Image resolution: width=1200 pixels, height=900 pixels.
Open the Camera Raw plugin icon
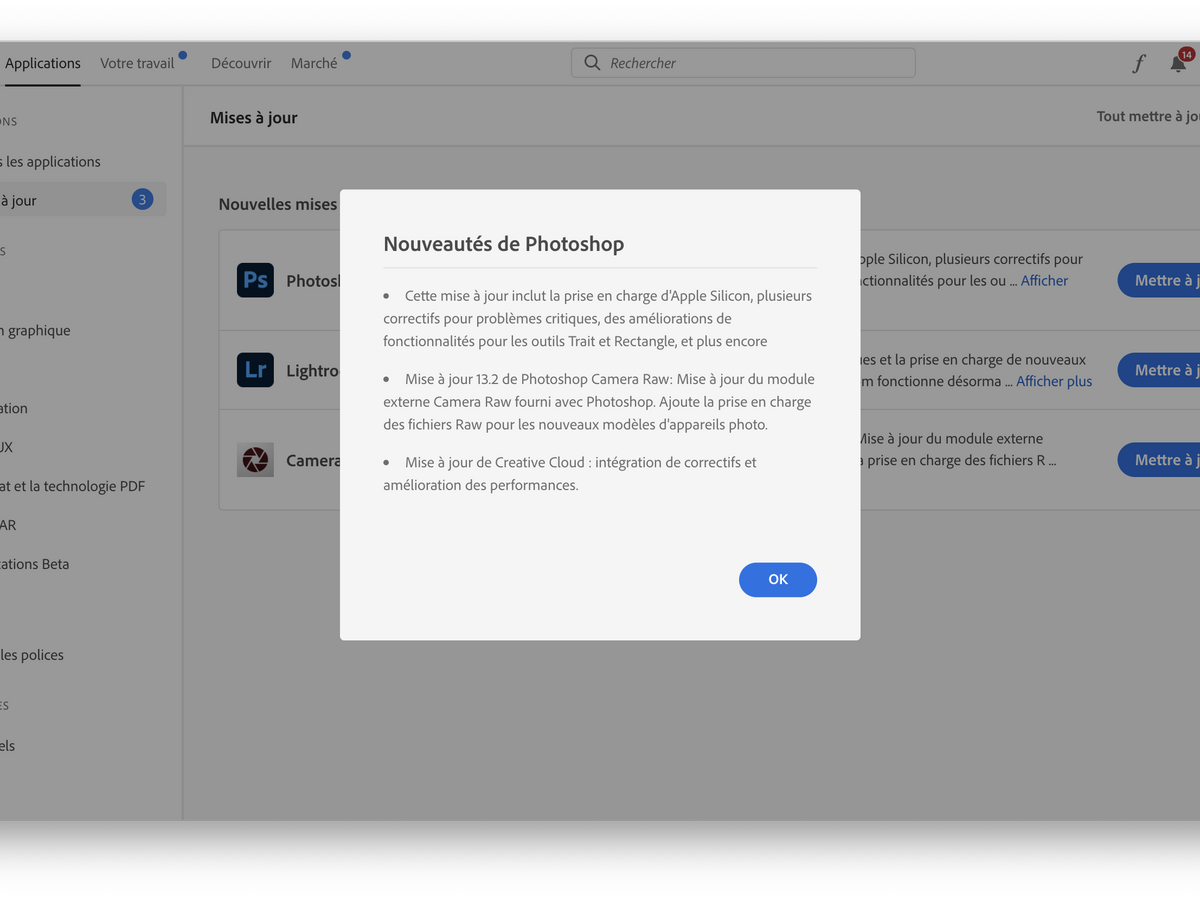click(x=255, y=460)
